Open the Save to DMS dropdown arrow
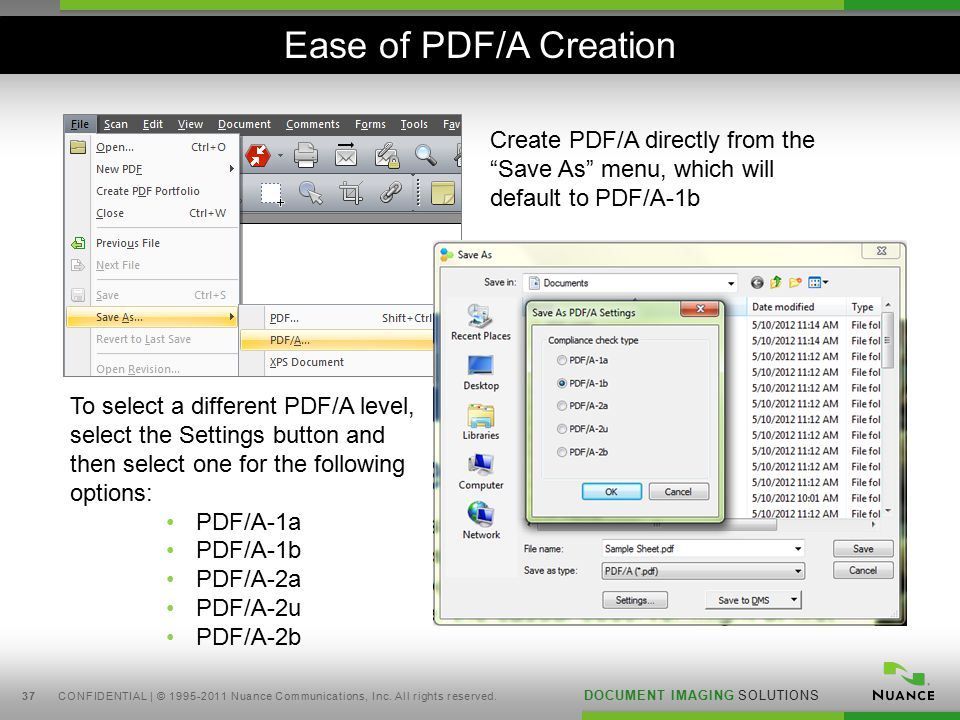This screenshot has height=720, width=960. 793,599
